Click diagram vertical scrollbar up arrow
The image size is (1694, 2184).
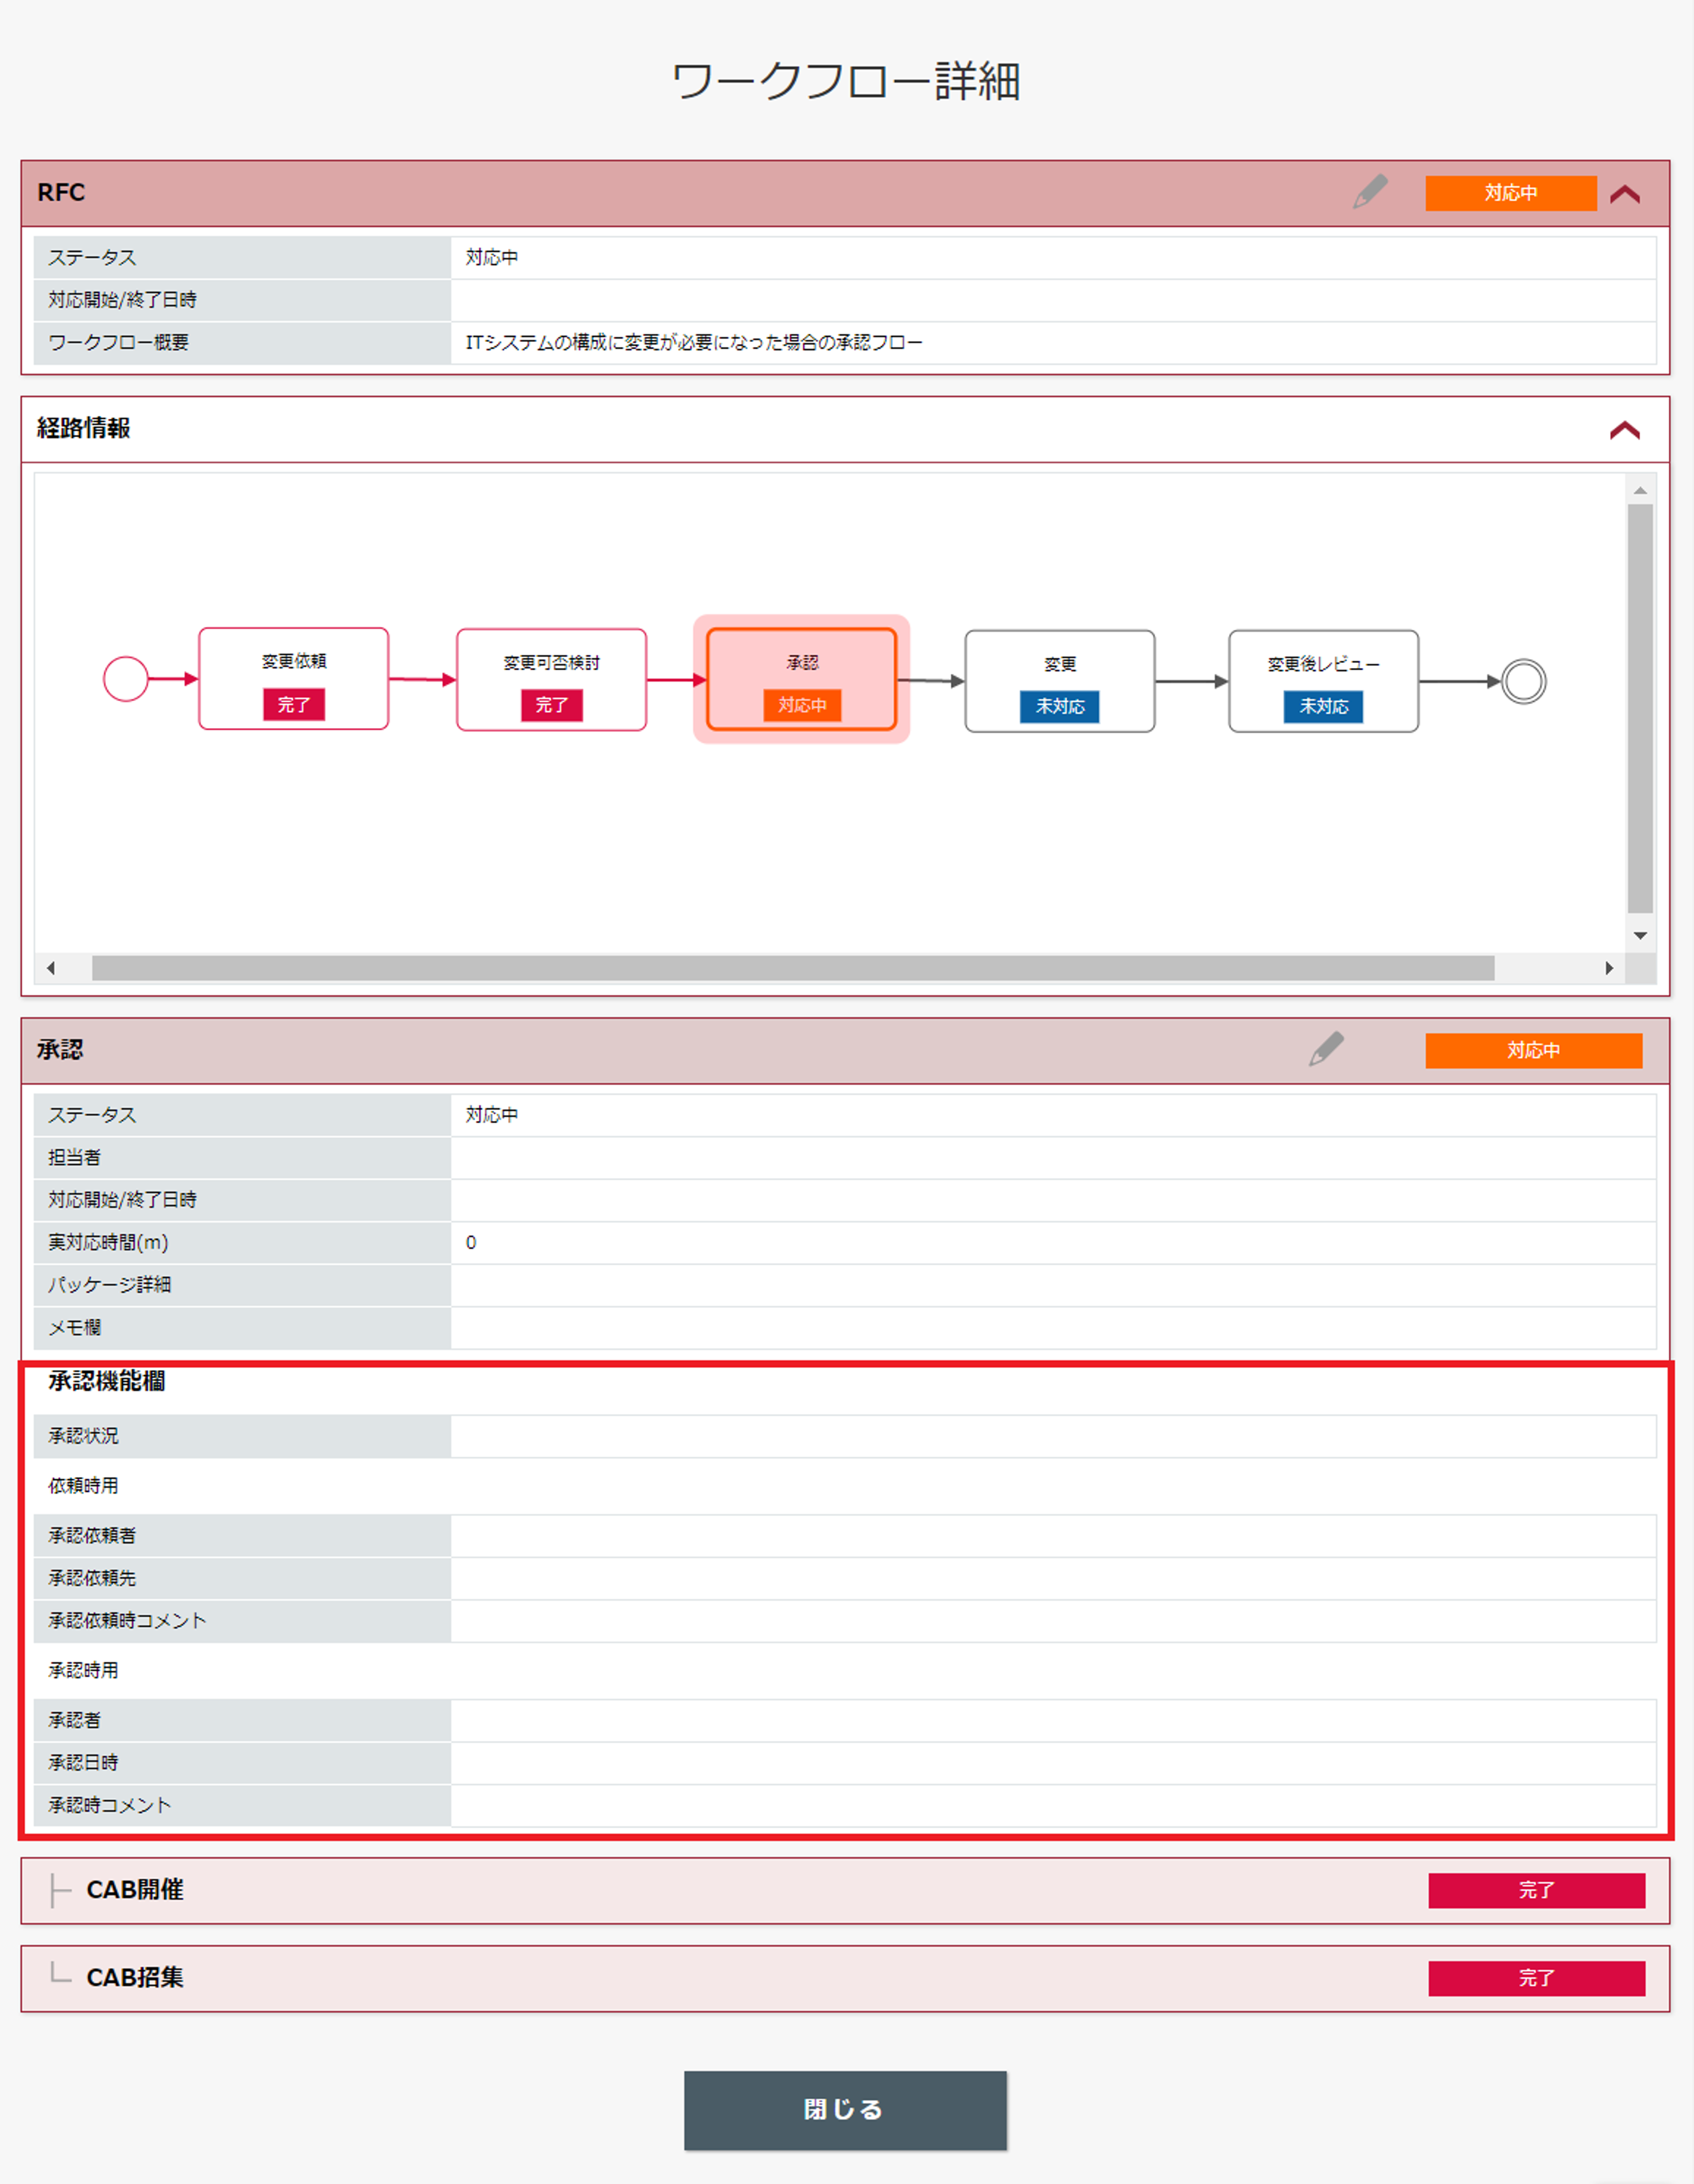pos(1640,490)
